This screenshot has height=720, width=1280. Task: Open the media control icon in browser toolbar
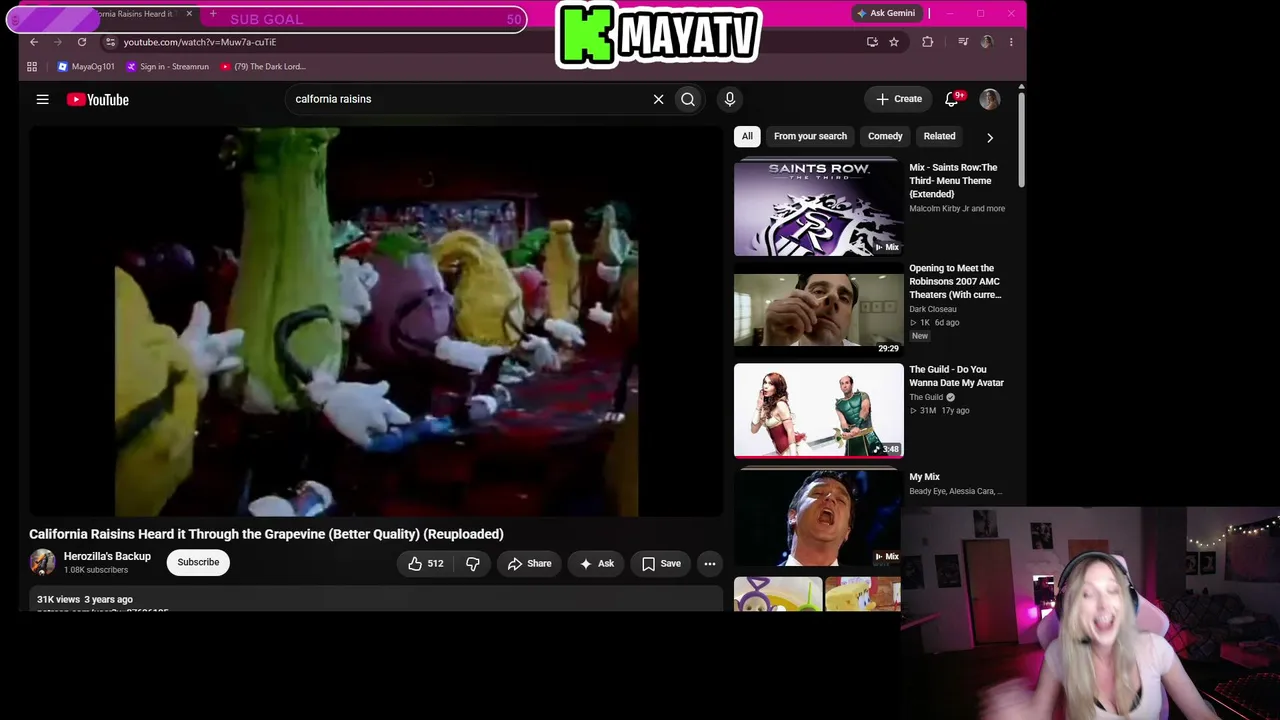click(963, 42)
